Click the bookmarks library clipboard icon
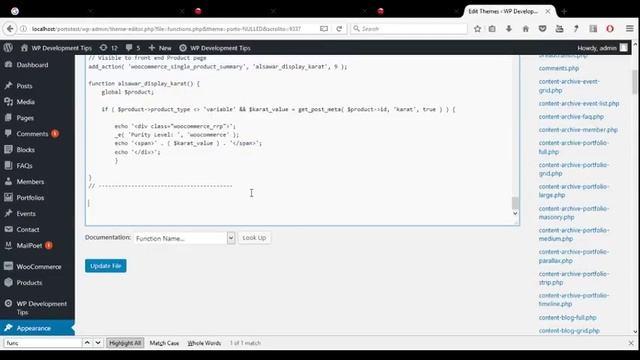Image resolution: width=640 pixels, height=360 pixels. pos(492,29)
